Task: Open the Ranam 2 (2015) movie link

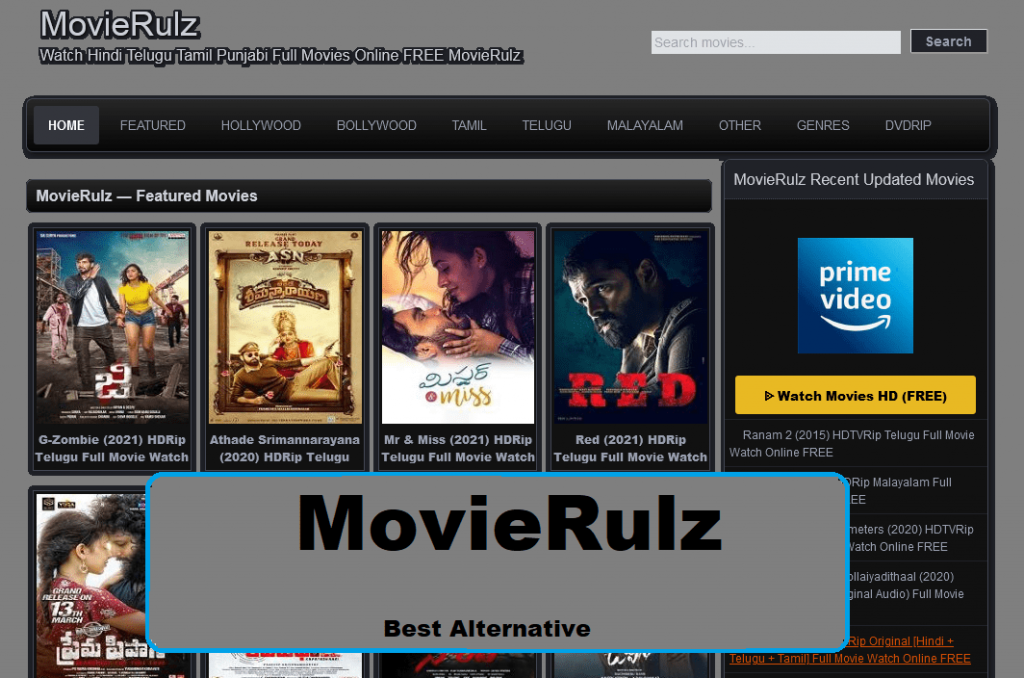Action: pos(855,443)
